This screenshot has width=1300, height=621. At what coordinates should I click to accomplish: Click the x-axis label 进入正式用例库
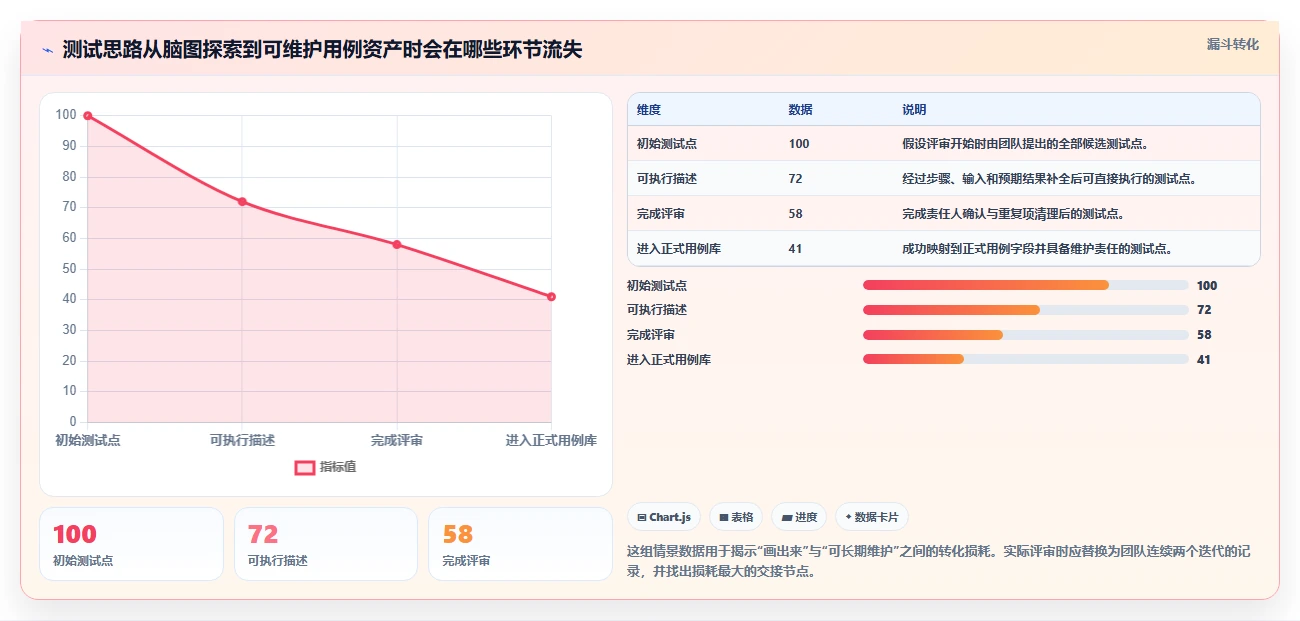[x=551, y=441]
